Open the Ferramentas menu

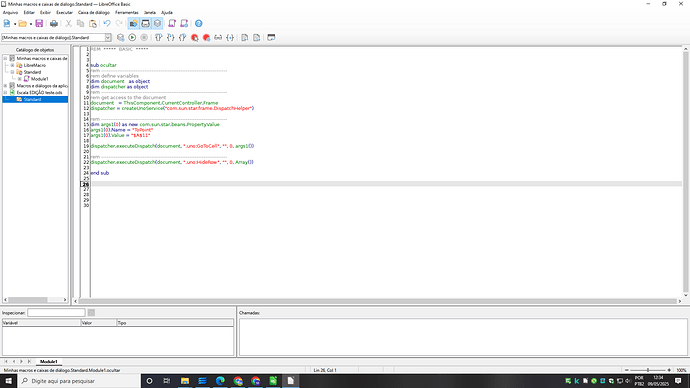click(127, 12)
